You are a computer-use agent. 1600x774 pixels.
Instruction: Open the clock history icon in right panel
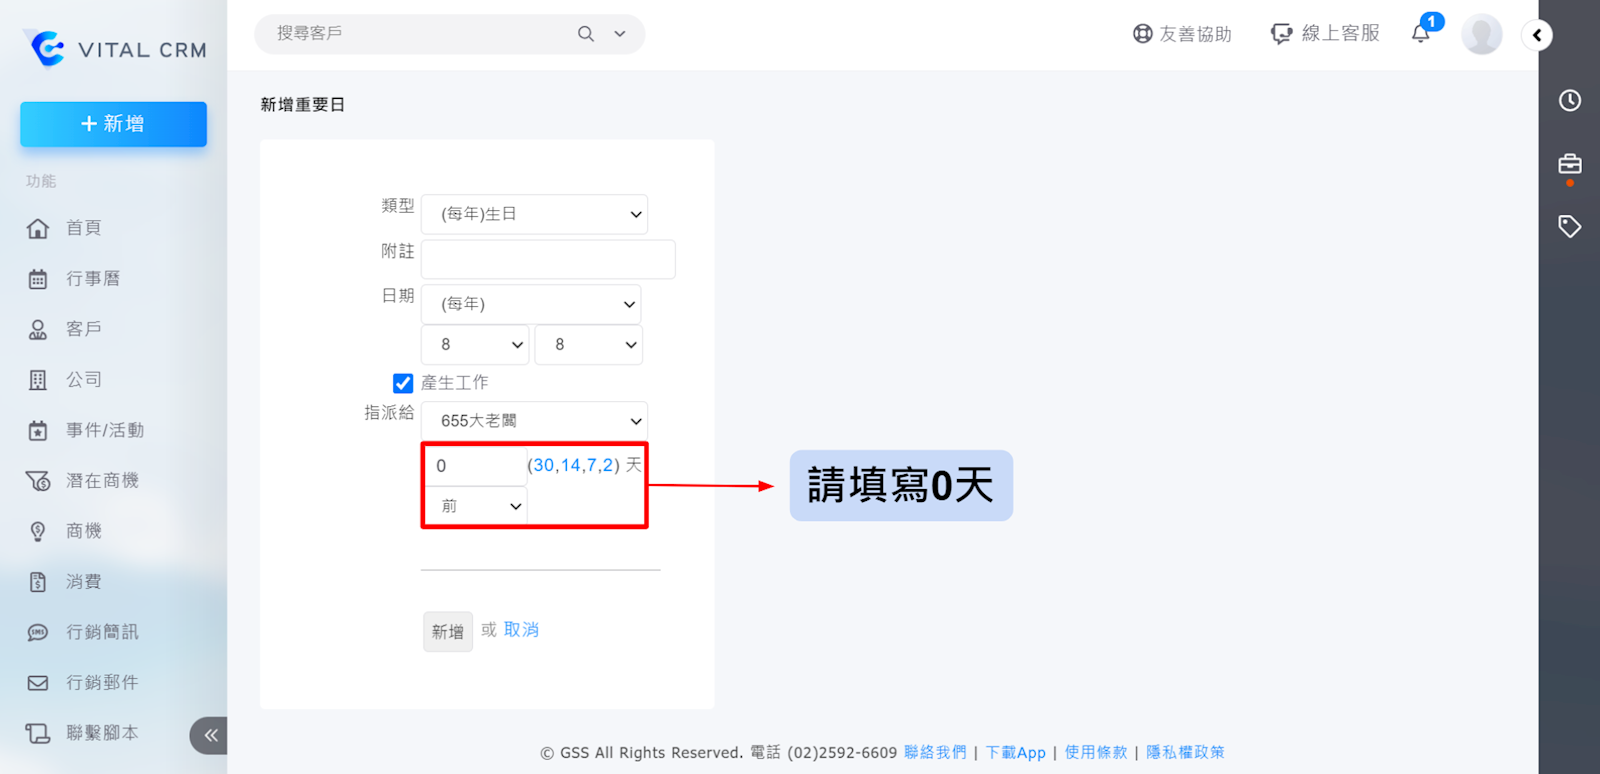click(1569, 100)
